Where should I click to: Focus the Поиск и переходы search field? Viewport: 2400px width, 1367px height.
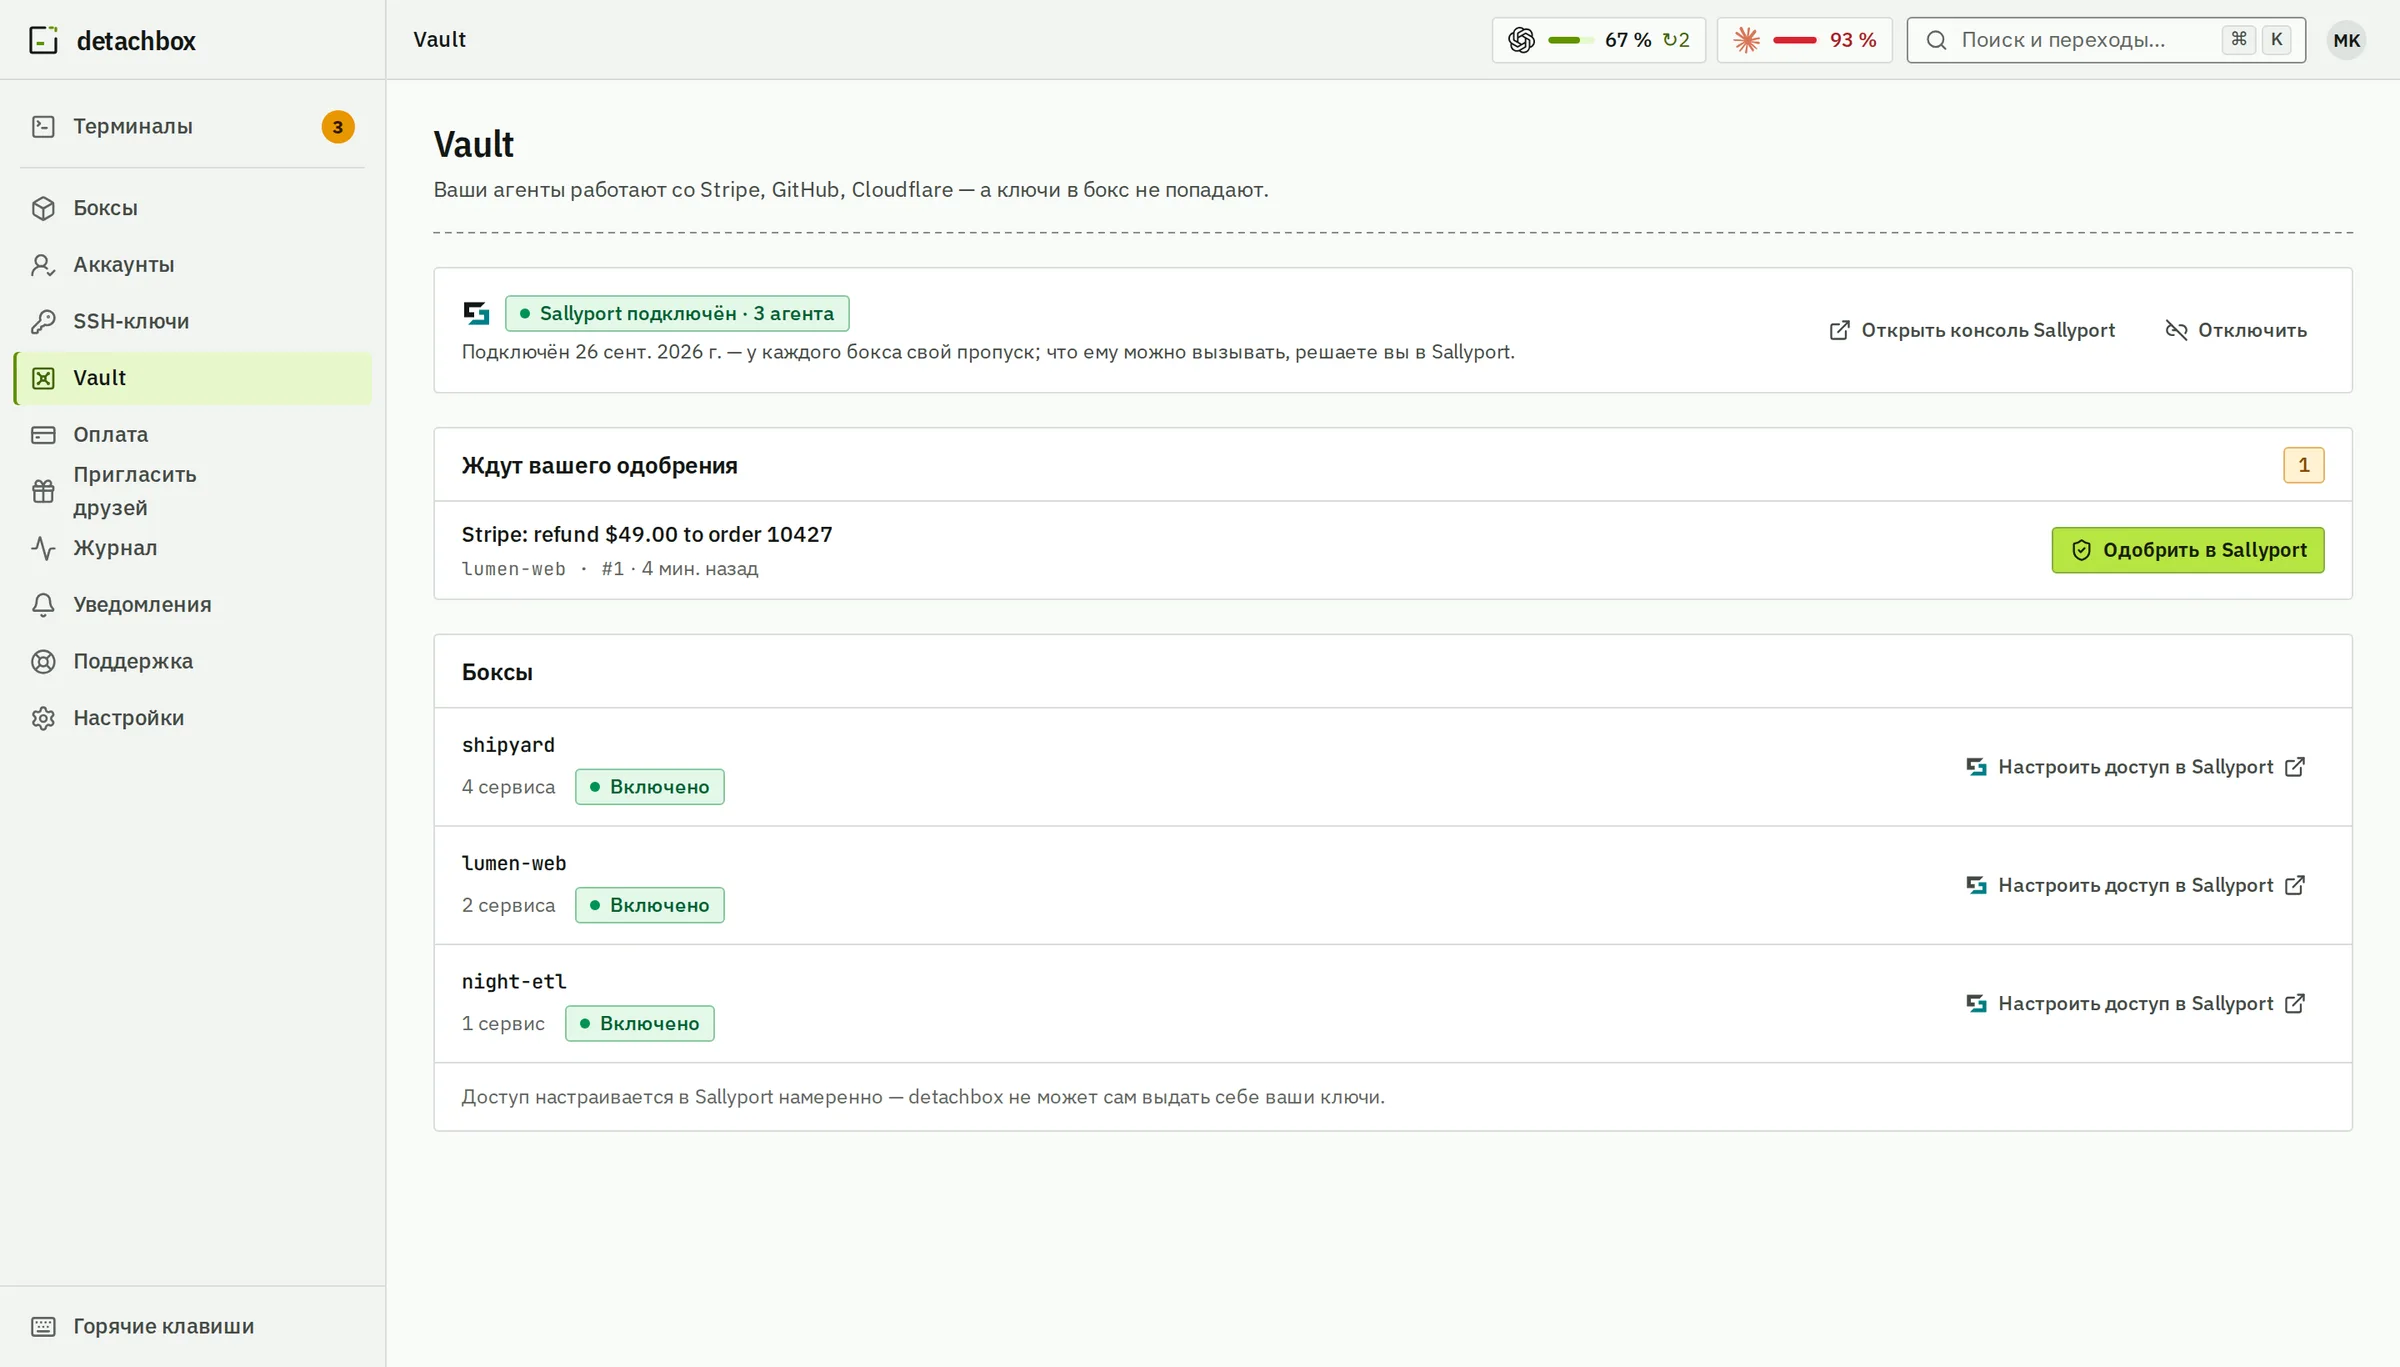2106,40
